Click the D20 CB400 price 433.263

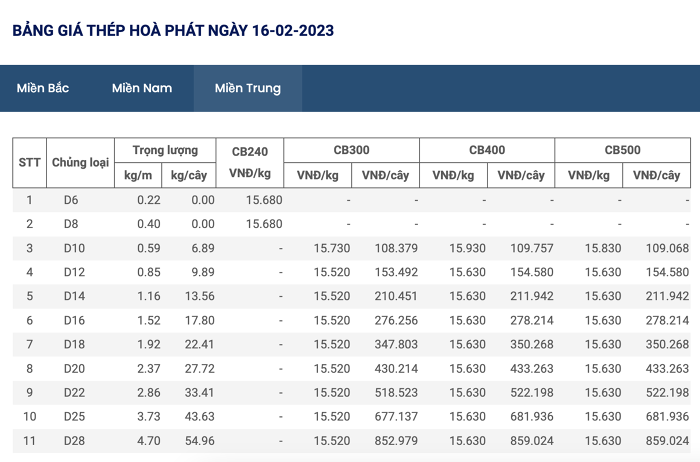point(532,369)
